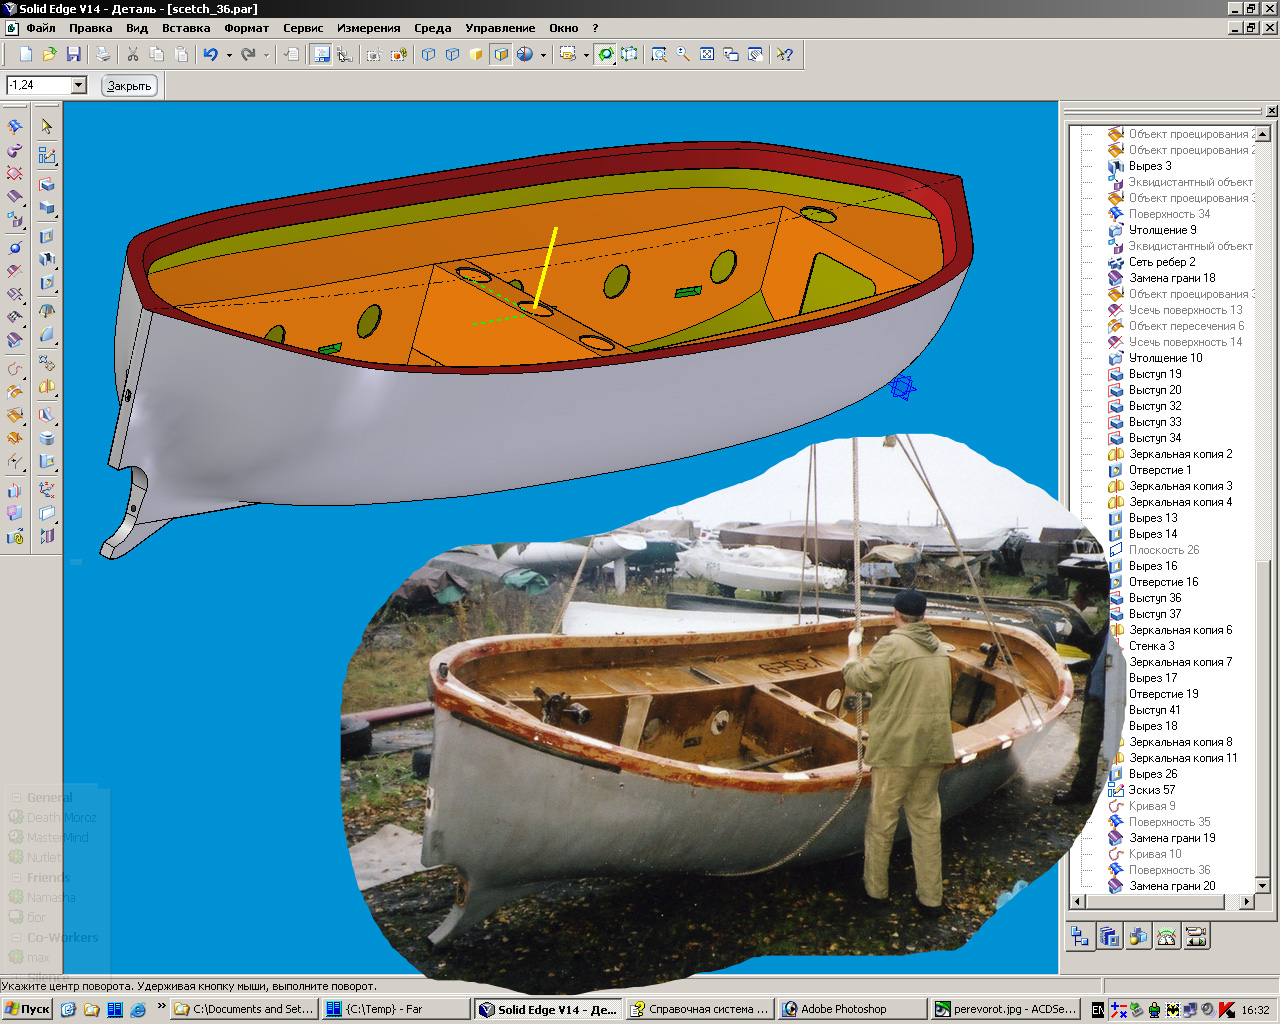Click the Print icon in the toolbar
Viewport: 1280px width, 1024px height.
[x=103, y=55]
